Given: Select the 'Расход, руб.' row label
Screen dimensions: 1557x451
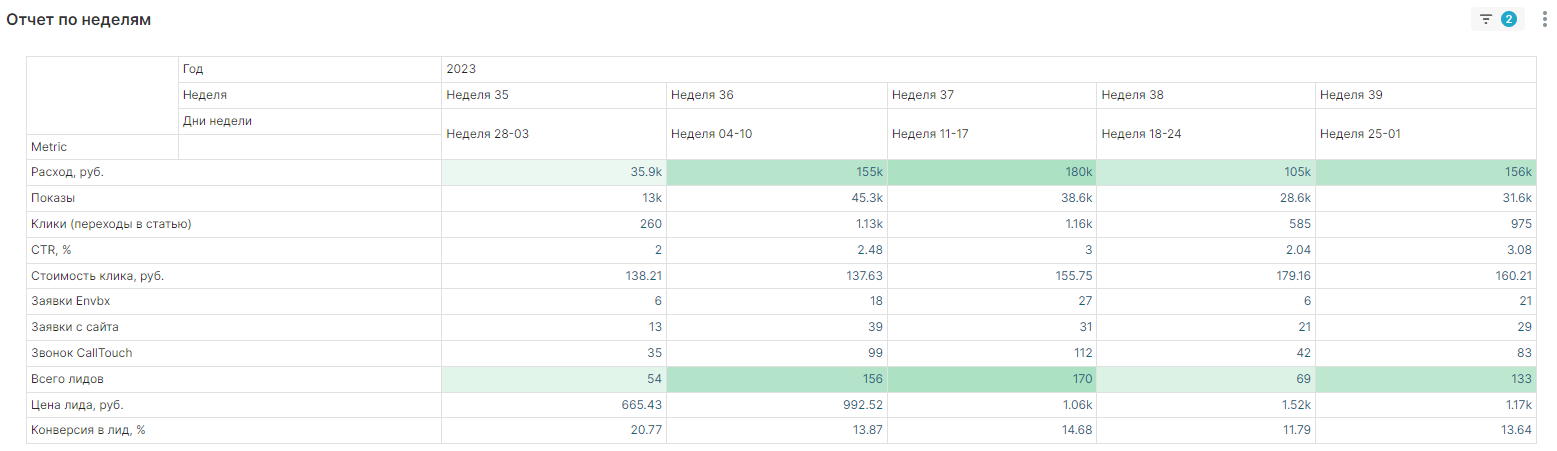Looking at the screenshot, I should click(x=68, y=172).
